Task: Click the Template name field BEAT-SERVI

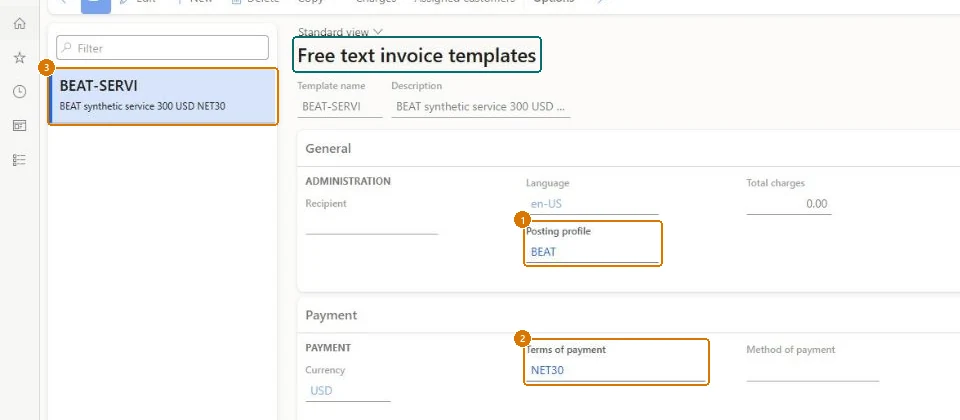Action: click(340, 107)
